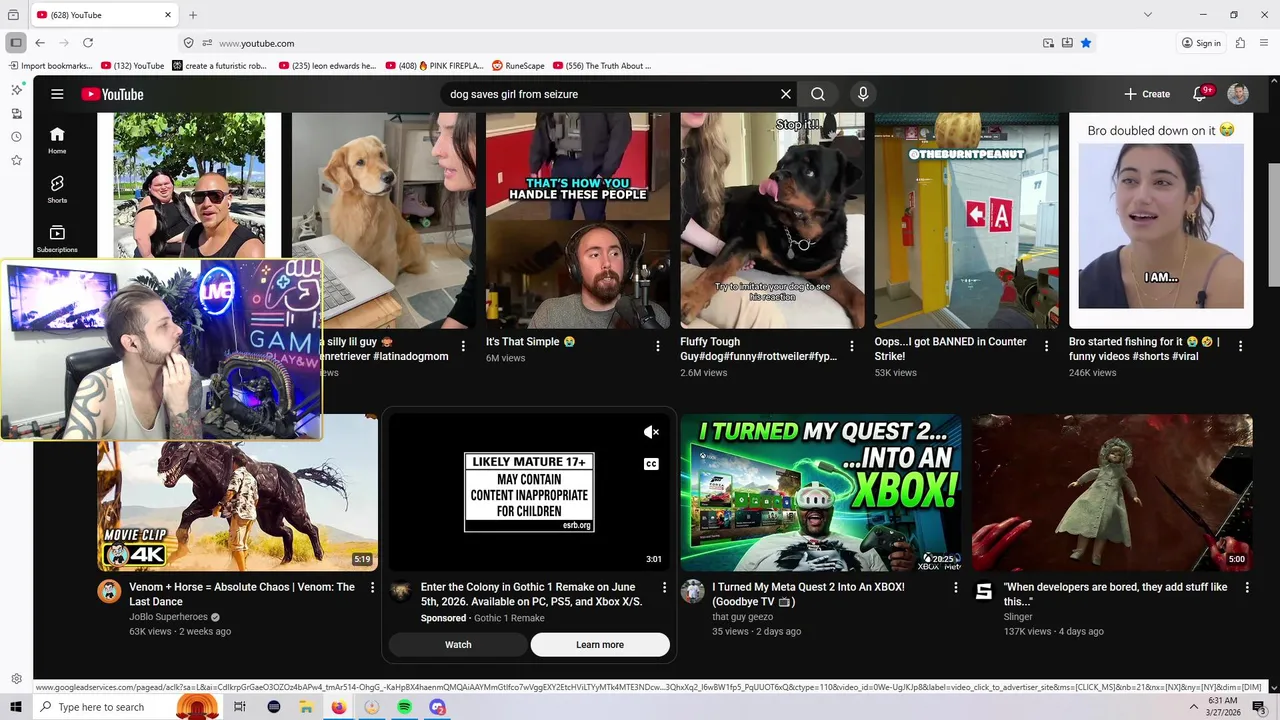This screenshot has width=1280, height=720.
Task: Open options for Venom + Horse video
Action: 372,588
